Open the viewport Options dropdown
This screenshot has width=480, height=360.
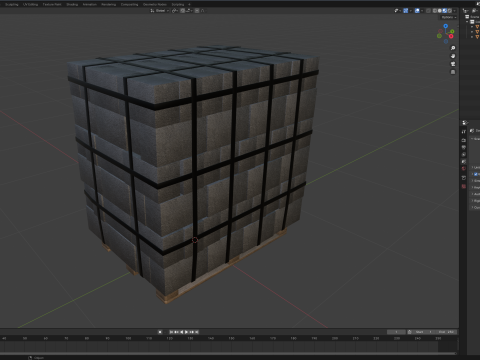(449, 17)
